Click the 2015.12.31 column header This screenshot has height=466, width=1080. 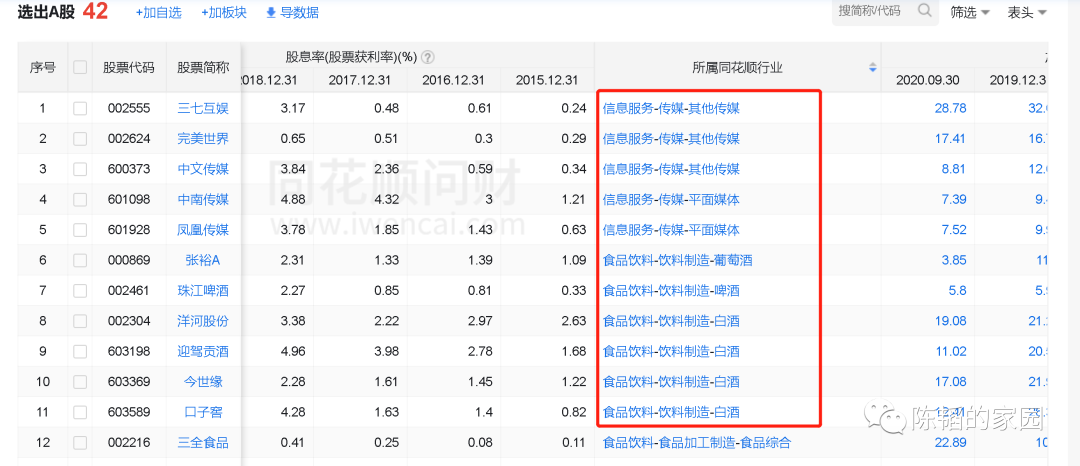[x=546, y=80]
